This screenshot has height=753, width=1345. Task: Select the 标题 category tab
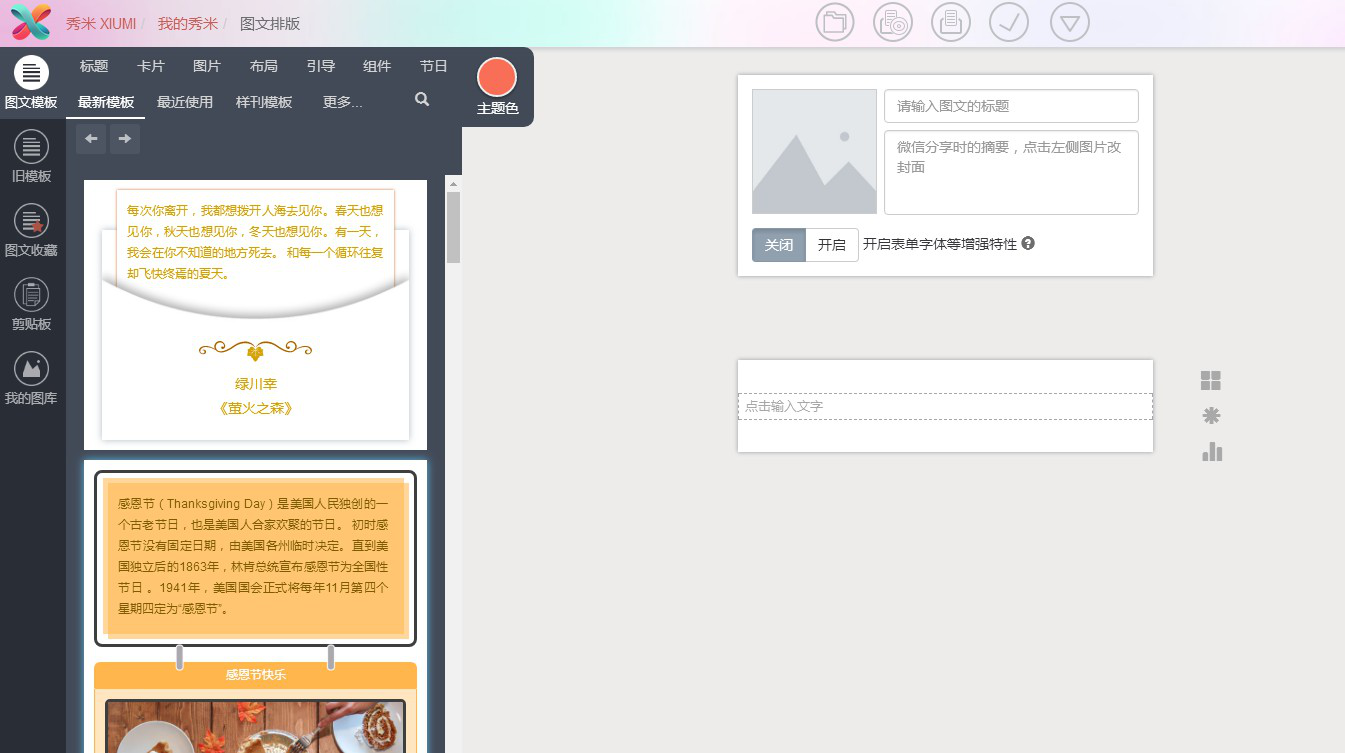[x=94, y=66]
